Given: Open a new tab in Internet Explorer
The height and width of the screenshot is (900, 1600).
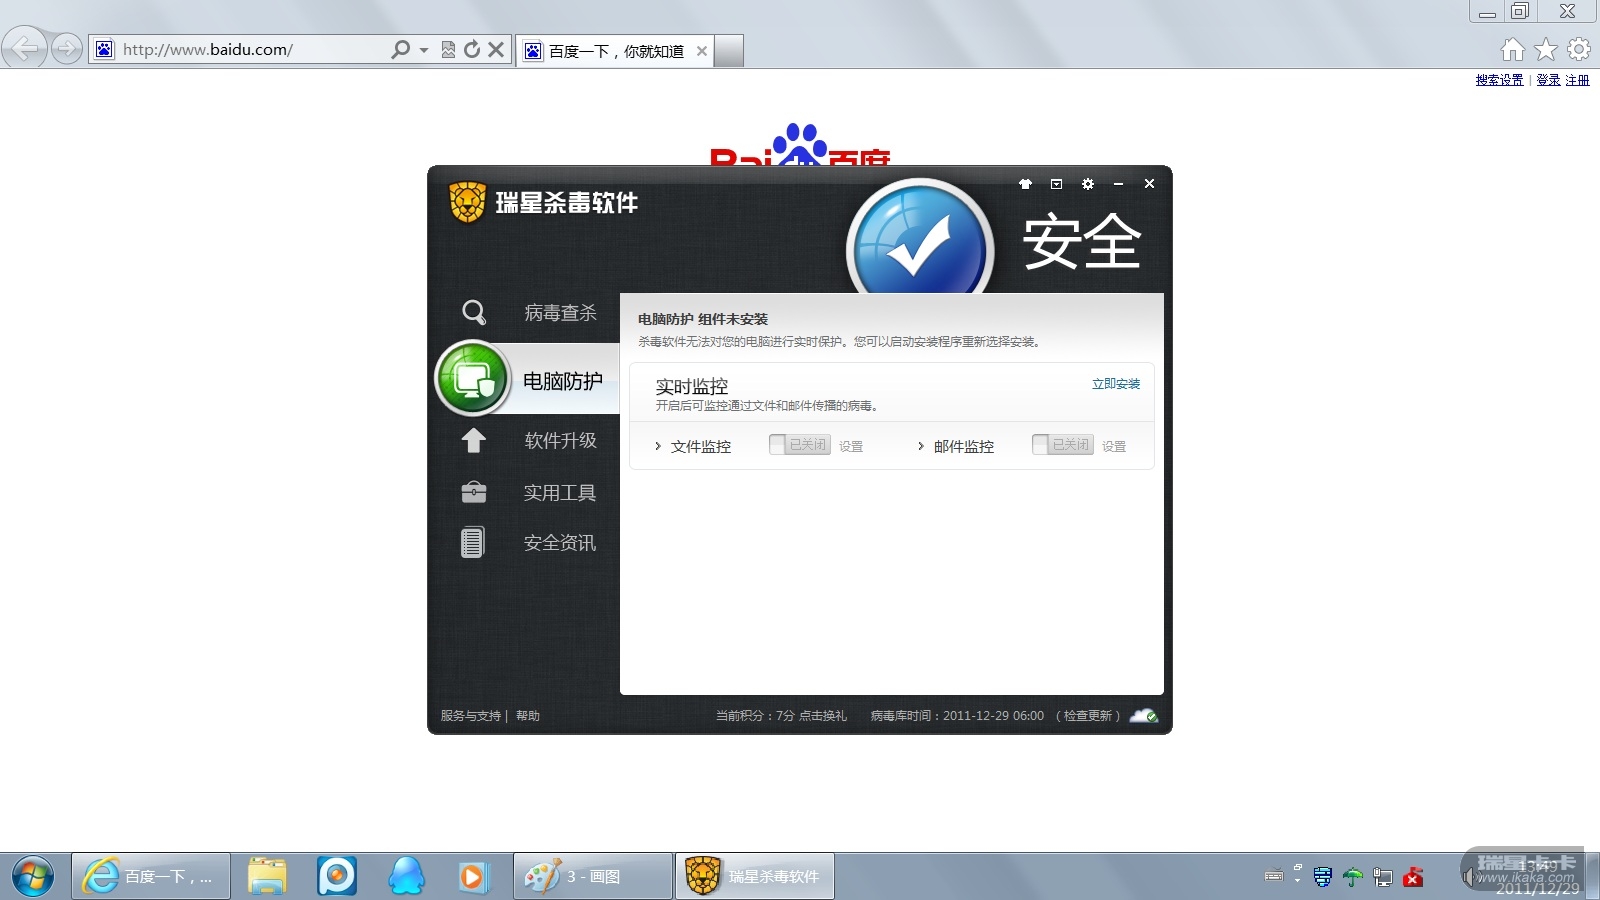Looking at the screenshot, I should pos(729,51).
